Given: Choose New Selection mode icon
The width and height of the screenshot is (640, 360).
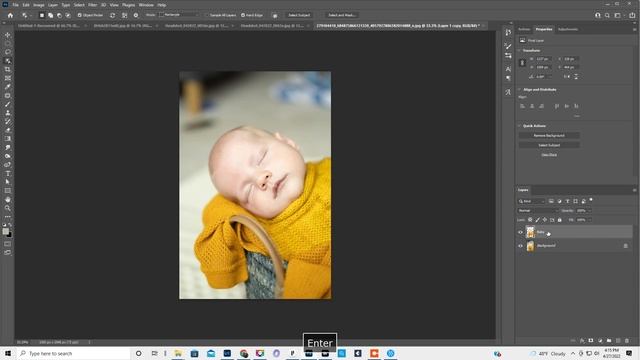Looking at the screenshot, I should (x=42, y=15).
